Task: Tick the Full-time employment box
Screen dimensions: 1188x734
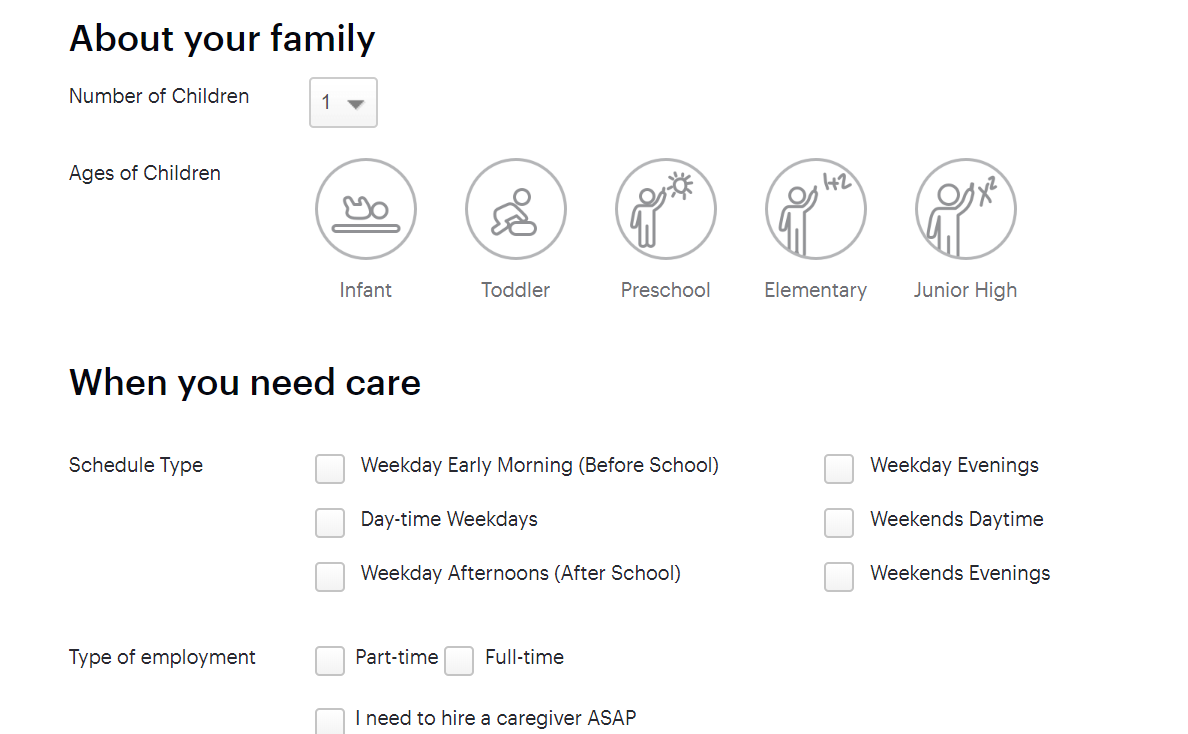Action: [459, 661]
